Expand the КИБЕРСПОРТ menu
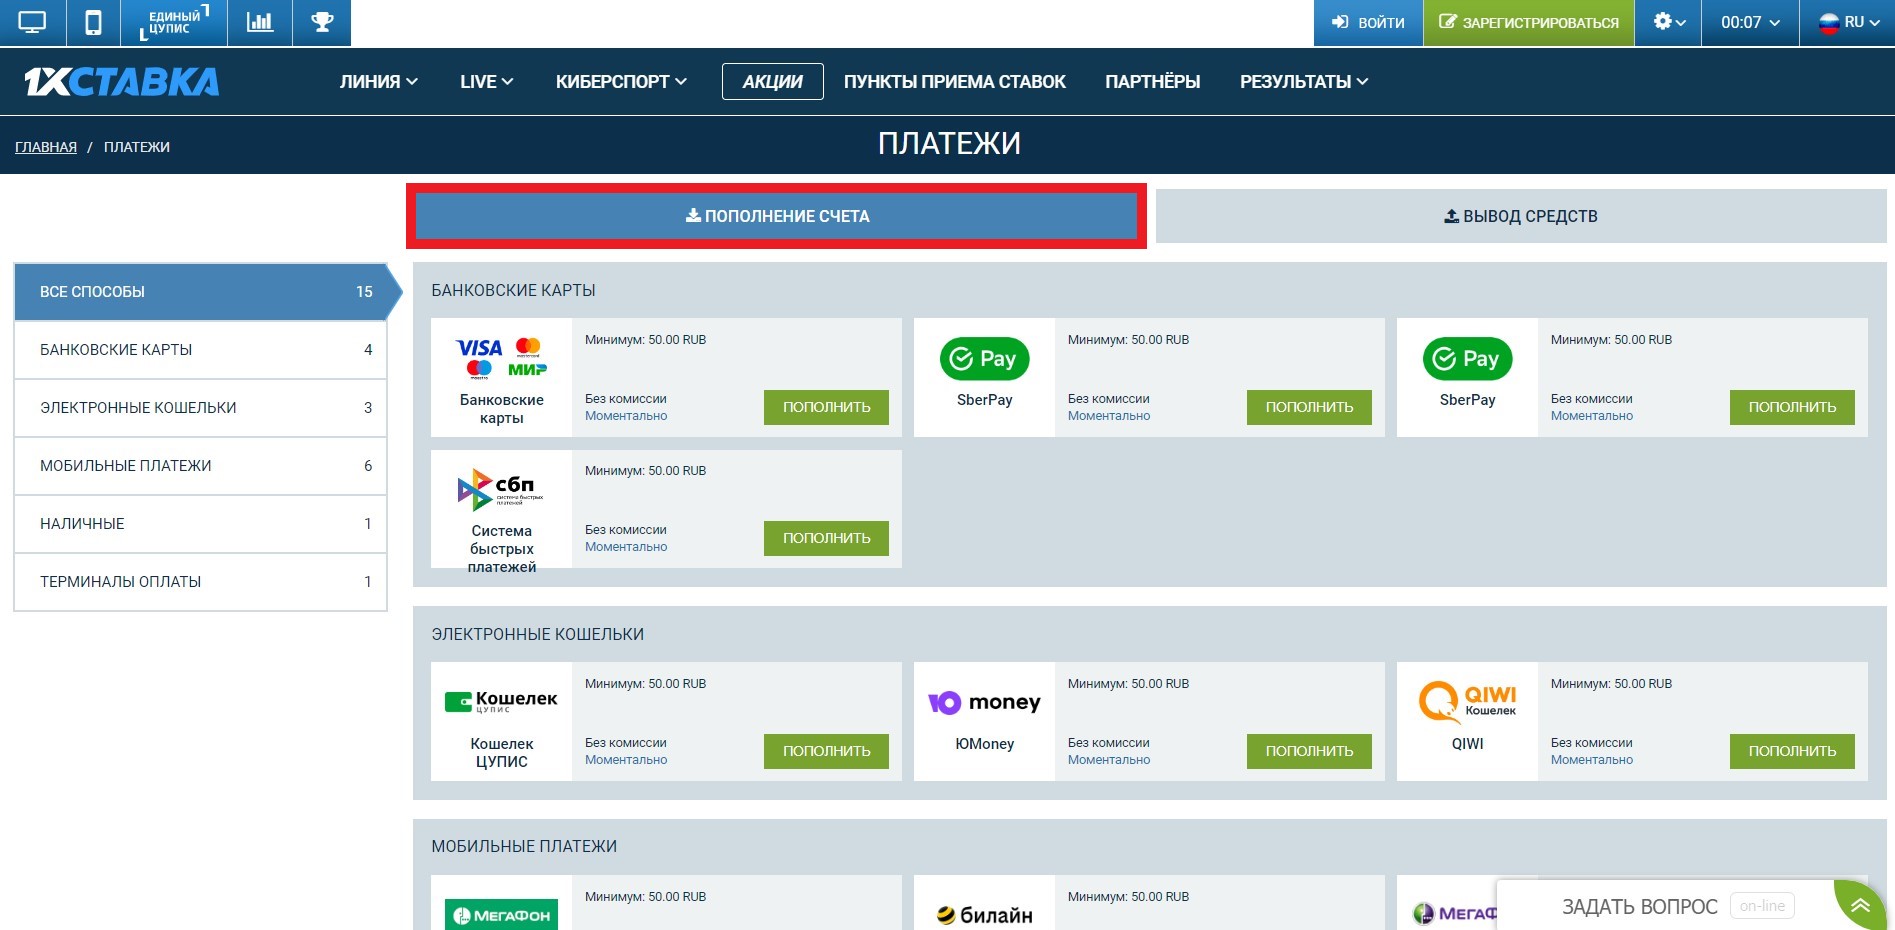This screenshot has height=930, width=1895. click(621, 82)
